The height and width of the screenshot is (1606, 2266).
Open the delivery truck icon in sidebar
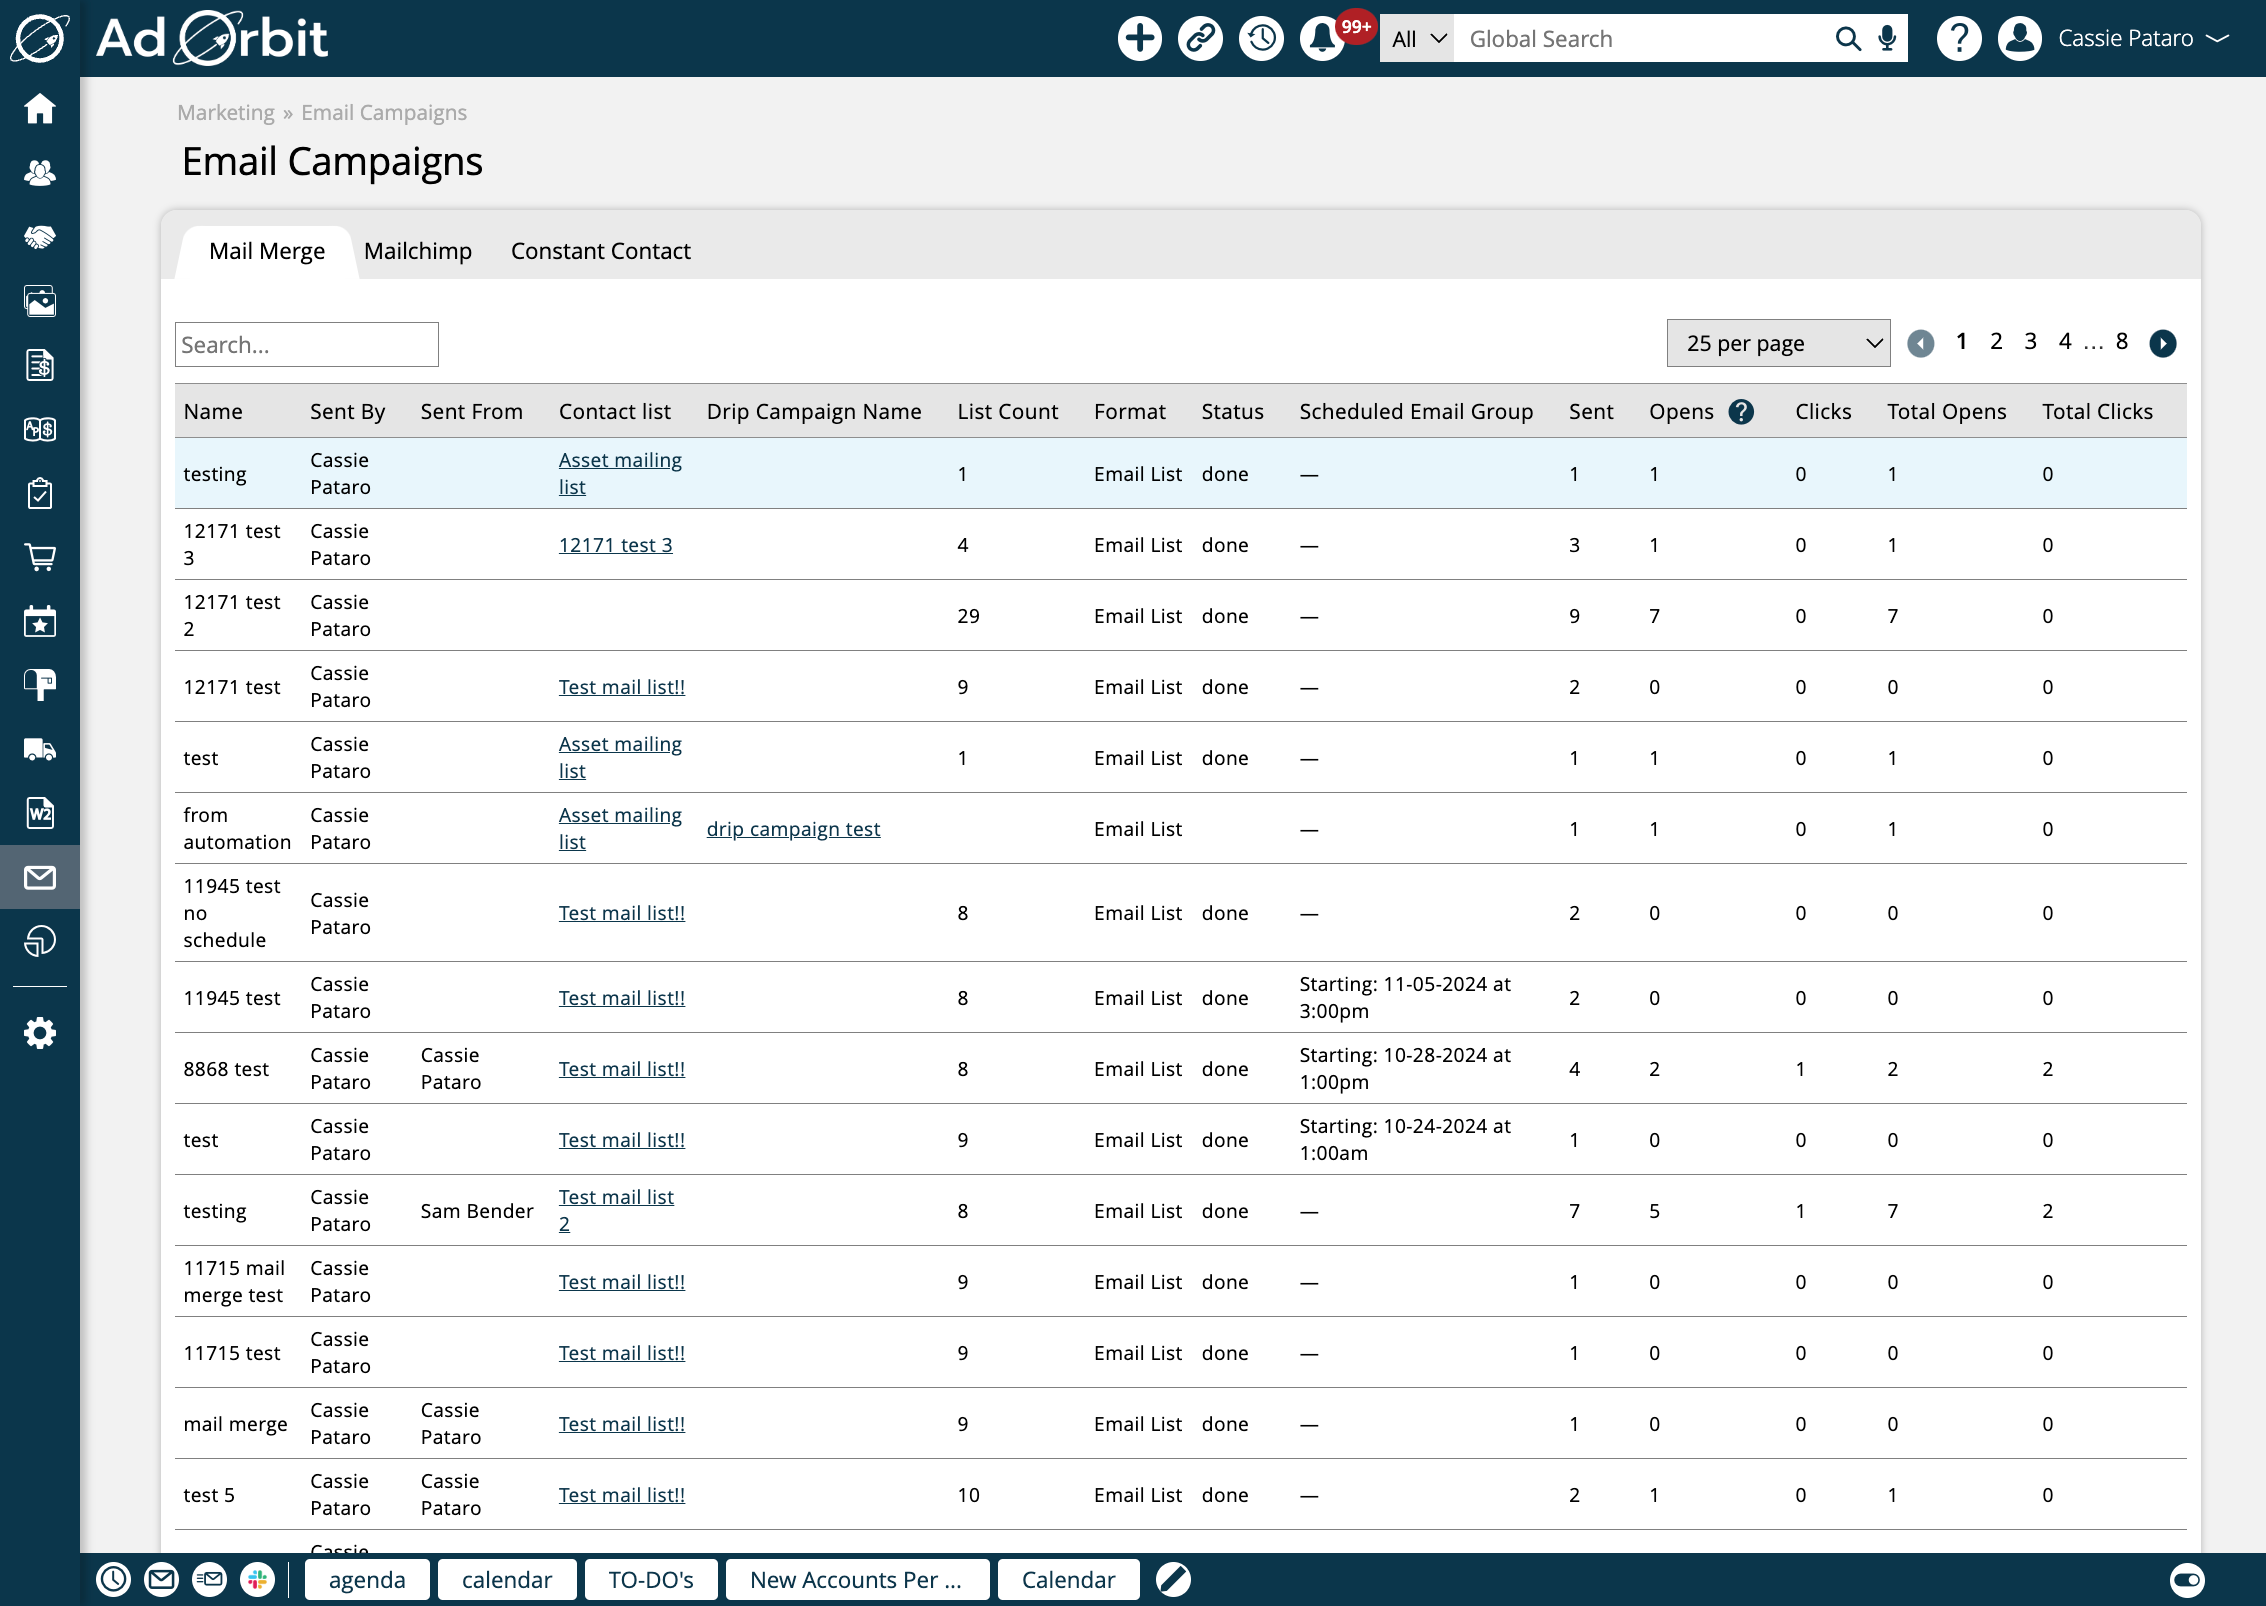(40, 749)
